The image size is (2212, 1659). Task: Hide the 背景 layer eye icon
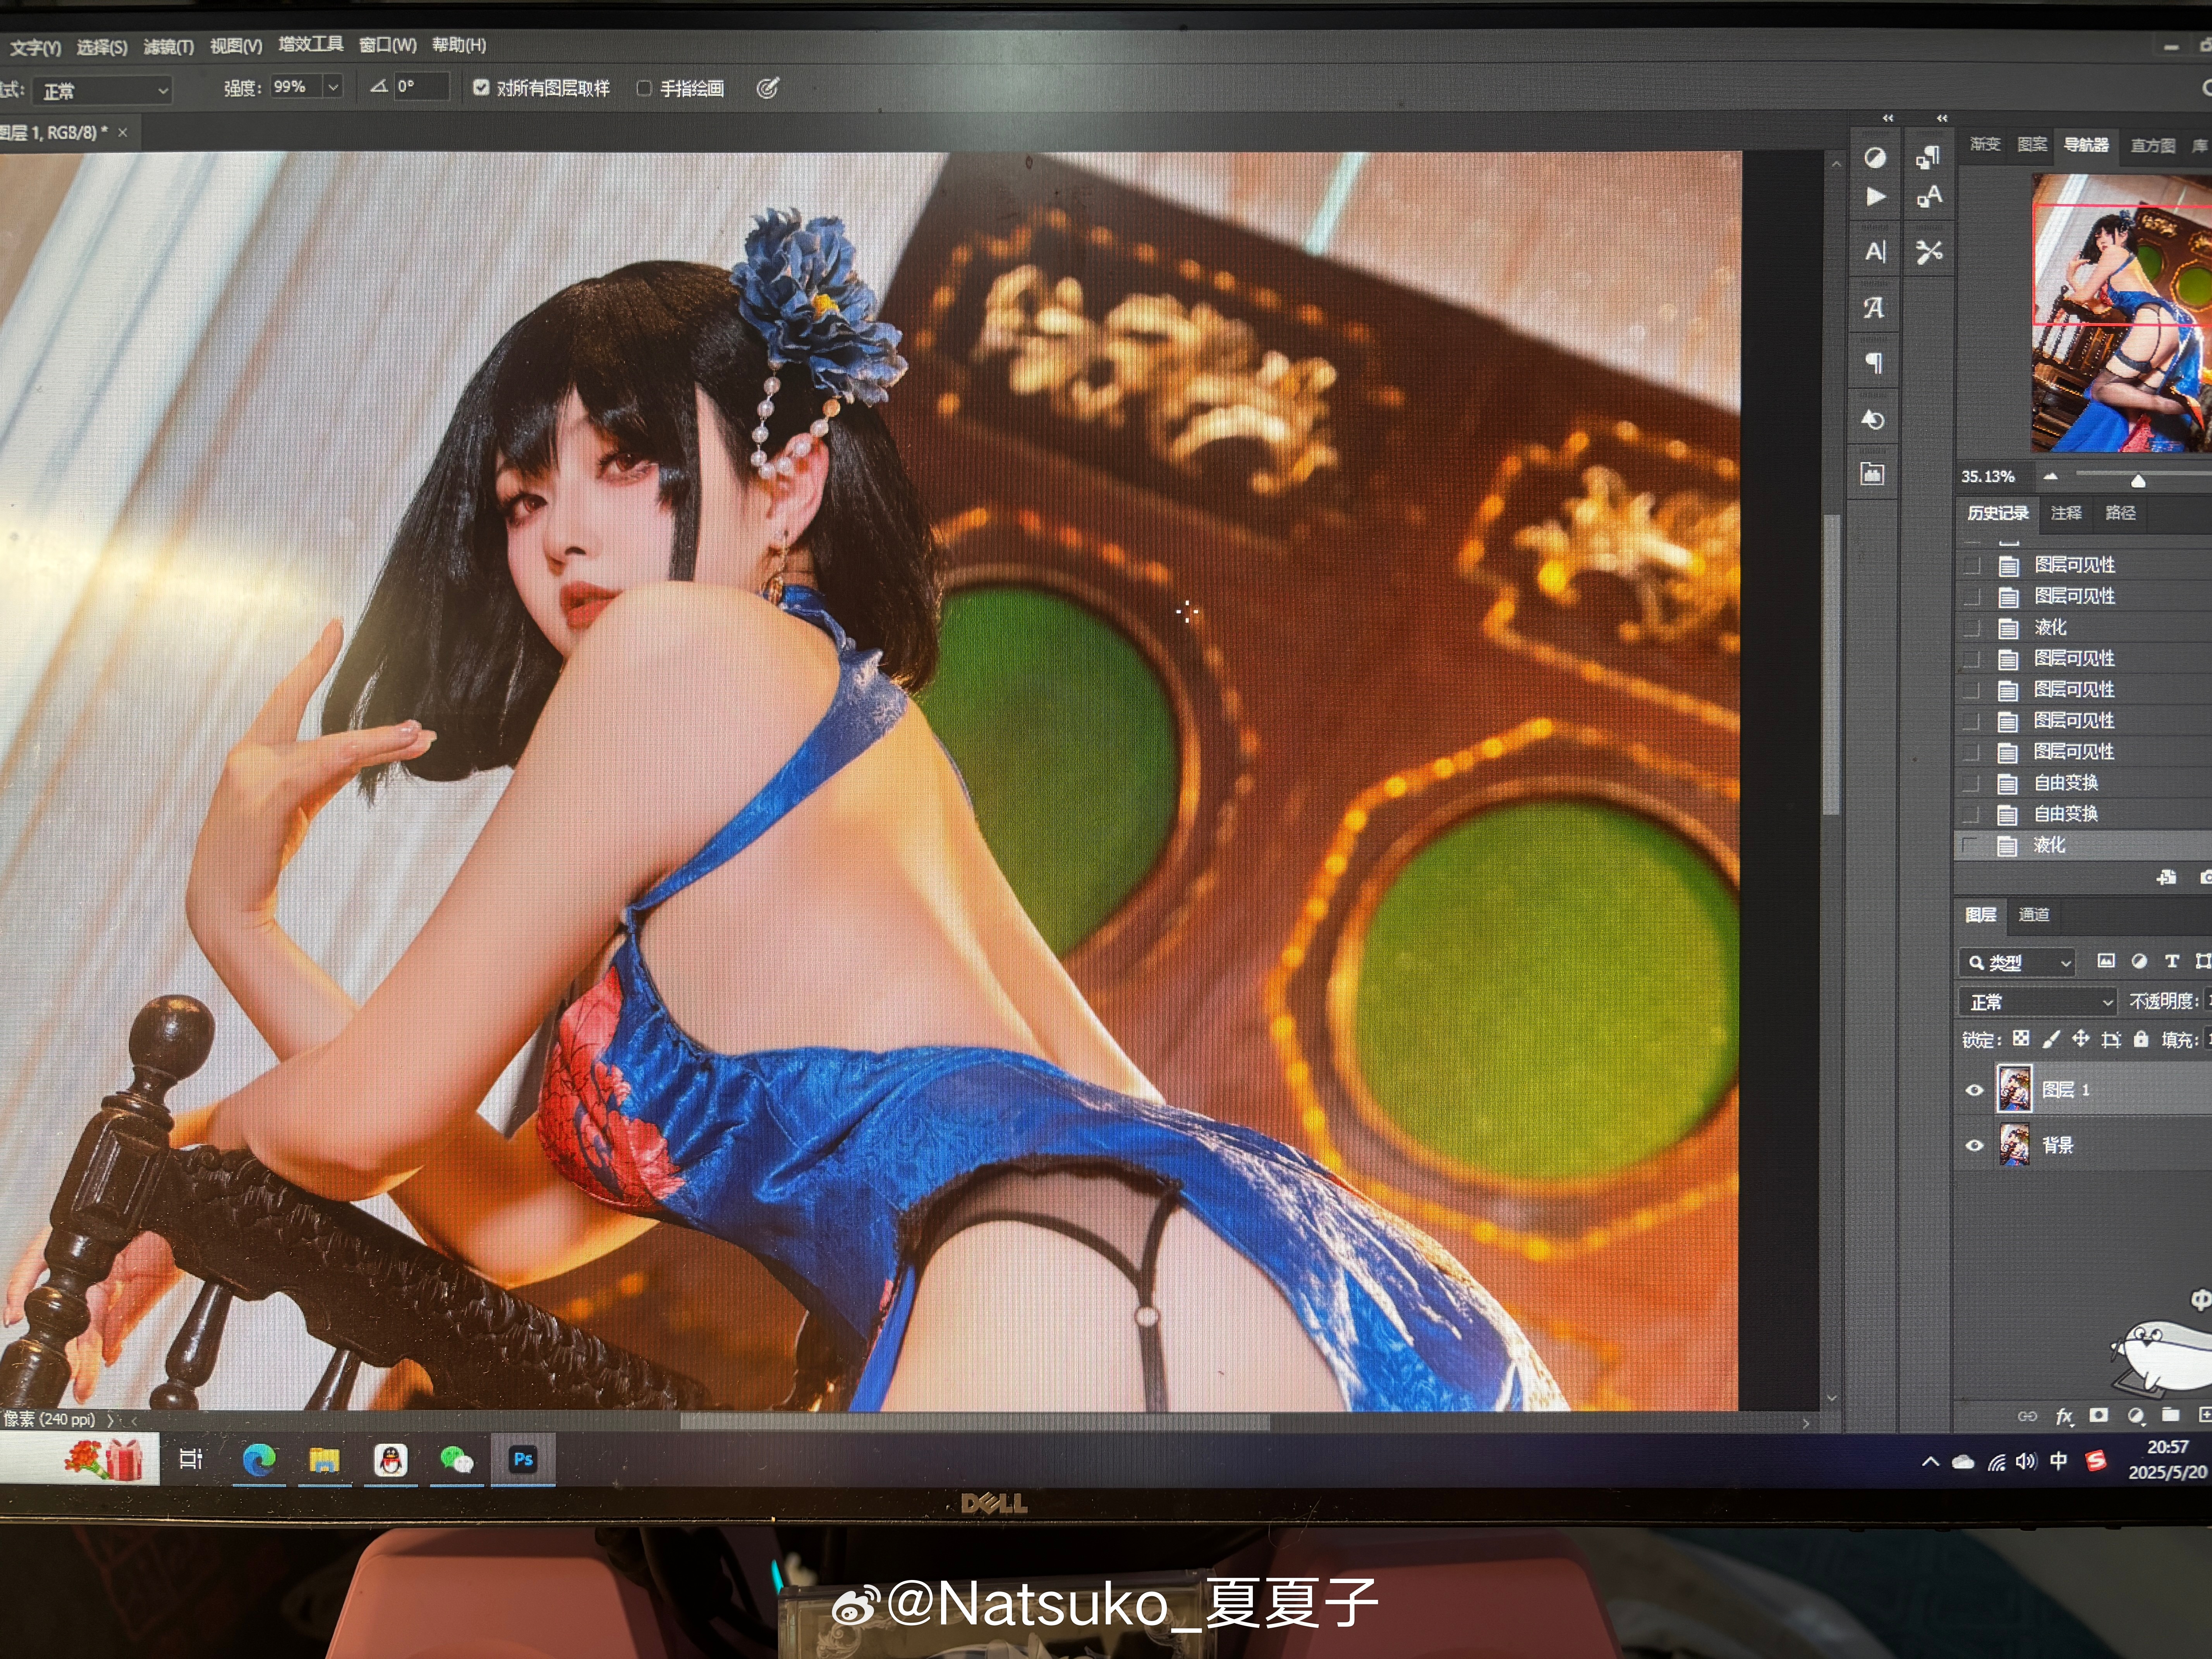click(x=1974, y=1145)
